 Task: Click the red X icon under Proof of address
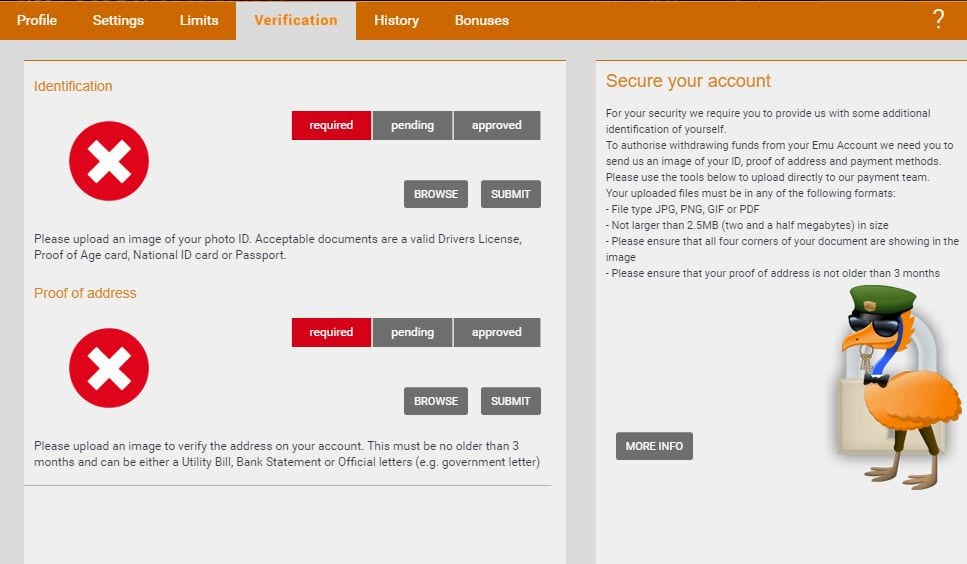(109, 368)
